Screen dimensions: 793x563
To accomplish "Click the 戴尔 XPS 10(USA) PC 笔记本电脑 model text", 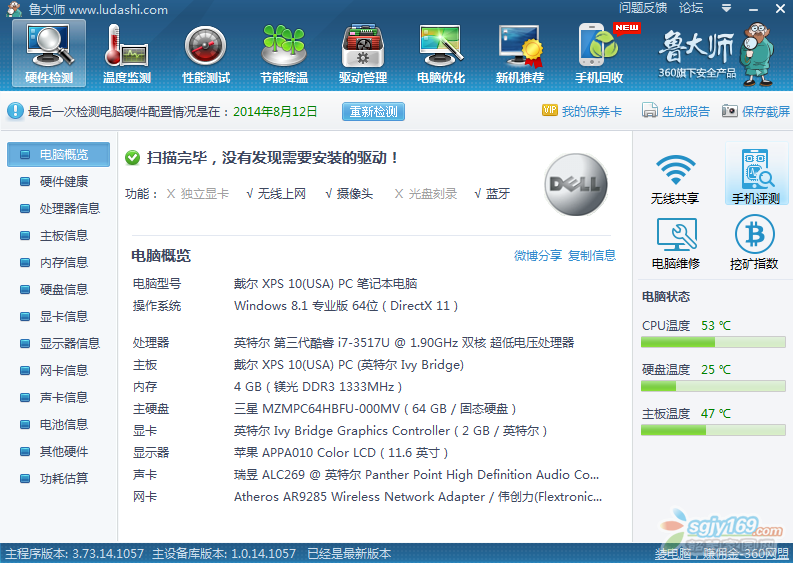I will coord(326,284).
